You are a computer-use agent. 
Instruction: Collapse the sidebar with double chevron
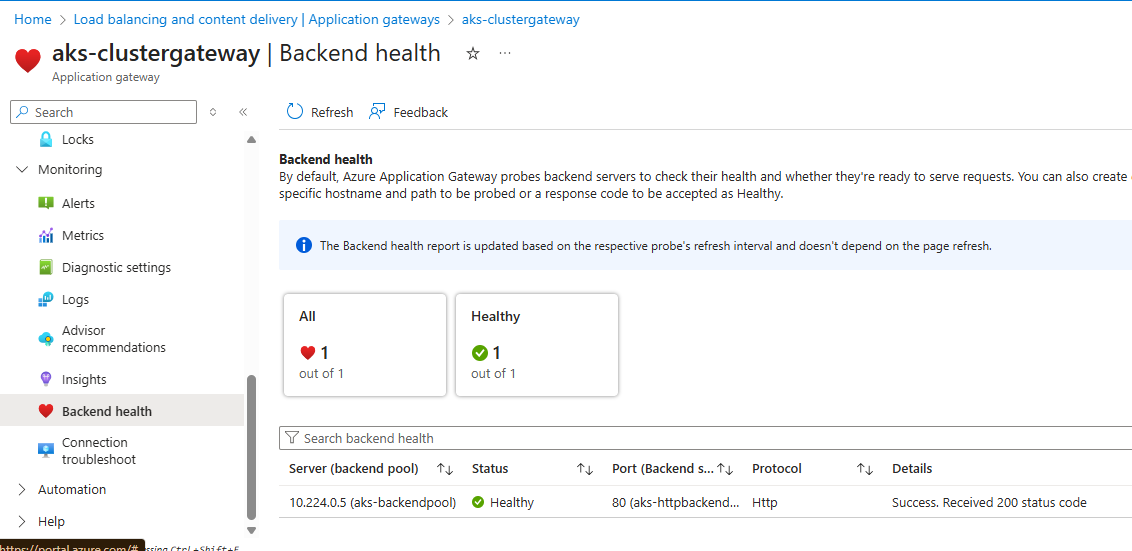pyautogui.click(x=243, y=112)
